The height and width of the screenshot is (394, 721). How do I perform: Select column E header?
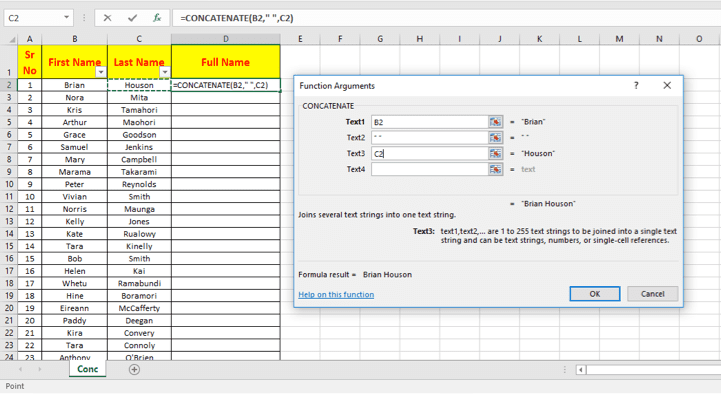click(x=300, y=39)
